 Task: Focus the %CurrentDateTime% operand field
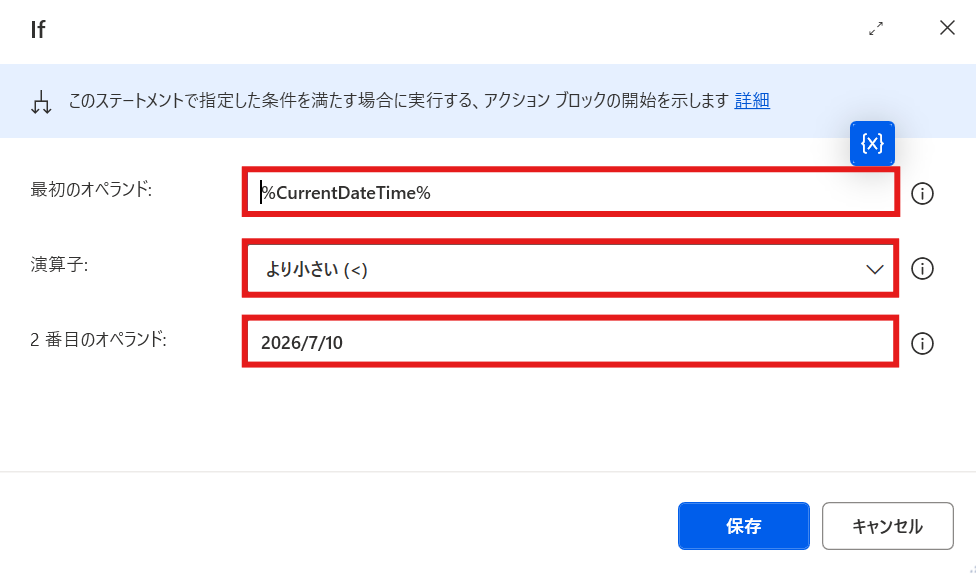(x=570, y=192)
